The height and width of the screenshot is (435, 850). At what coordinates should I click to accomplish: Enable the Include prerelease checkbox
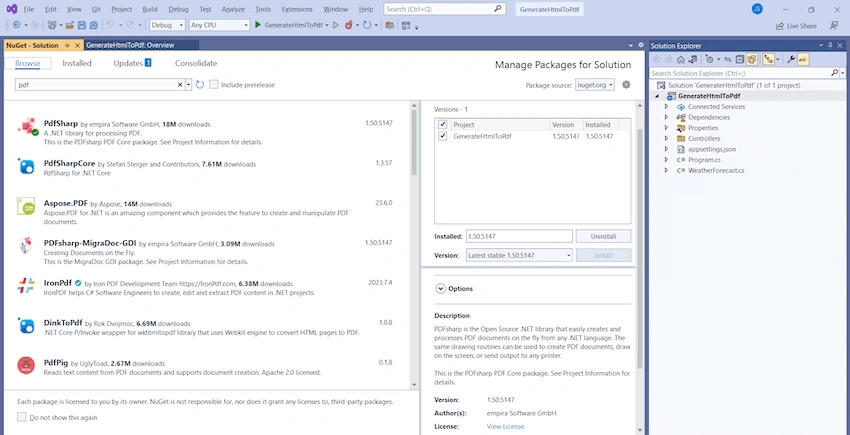pyautogui.click(x=214, y=85)
